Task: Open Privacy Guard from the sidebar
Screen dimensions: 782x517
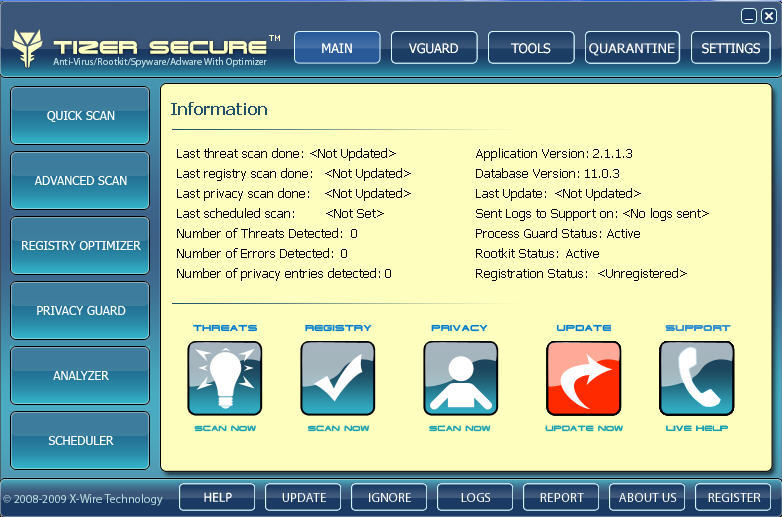Action: click(80, 311)
